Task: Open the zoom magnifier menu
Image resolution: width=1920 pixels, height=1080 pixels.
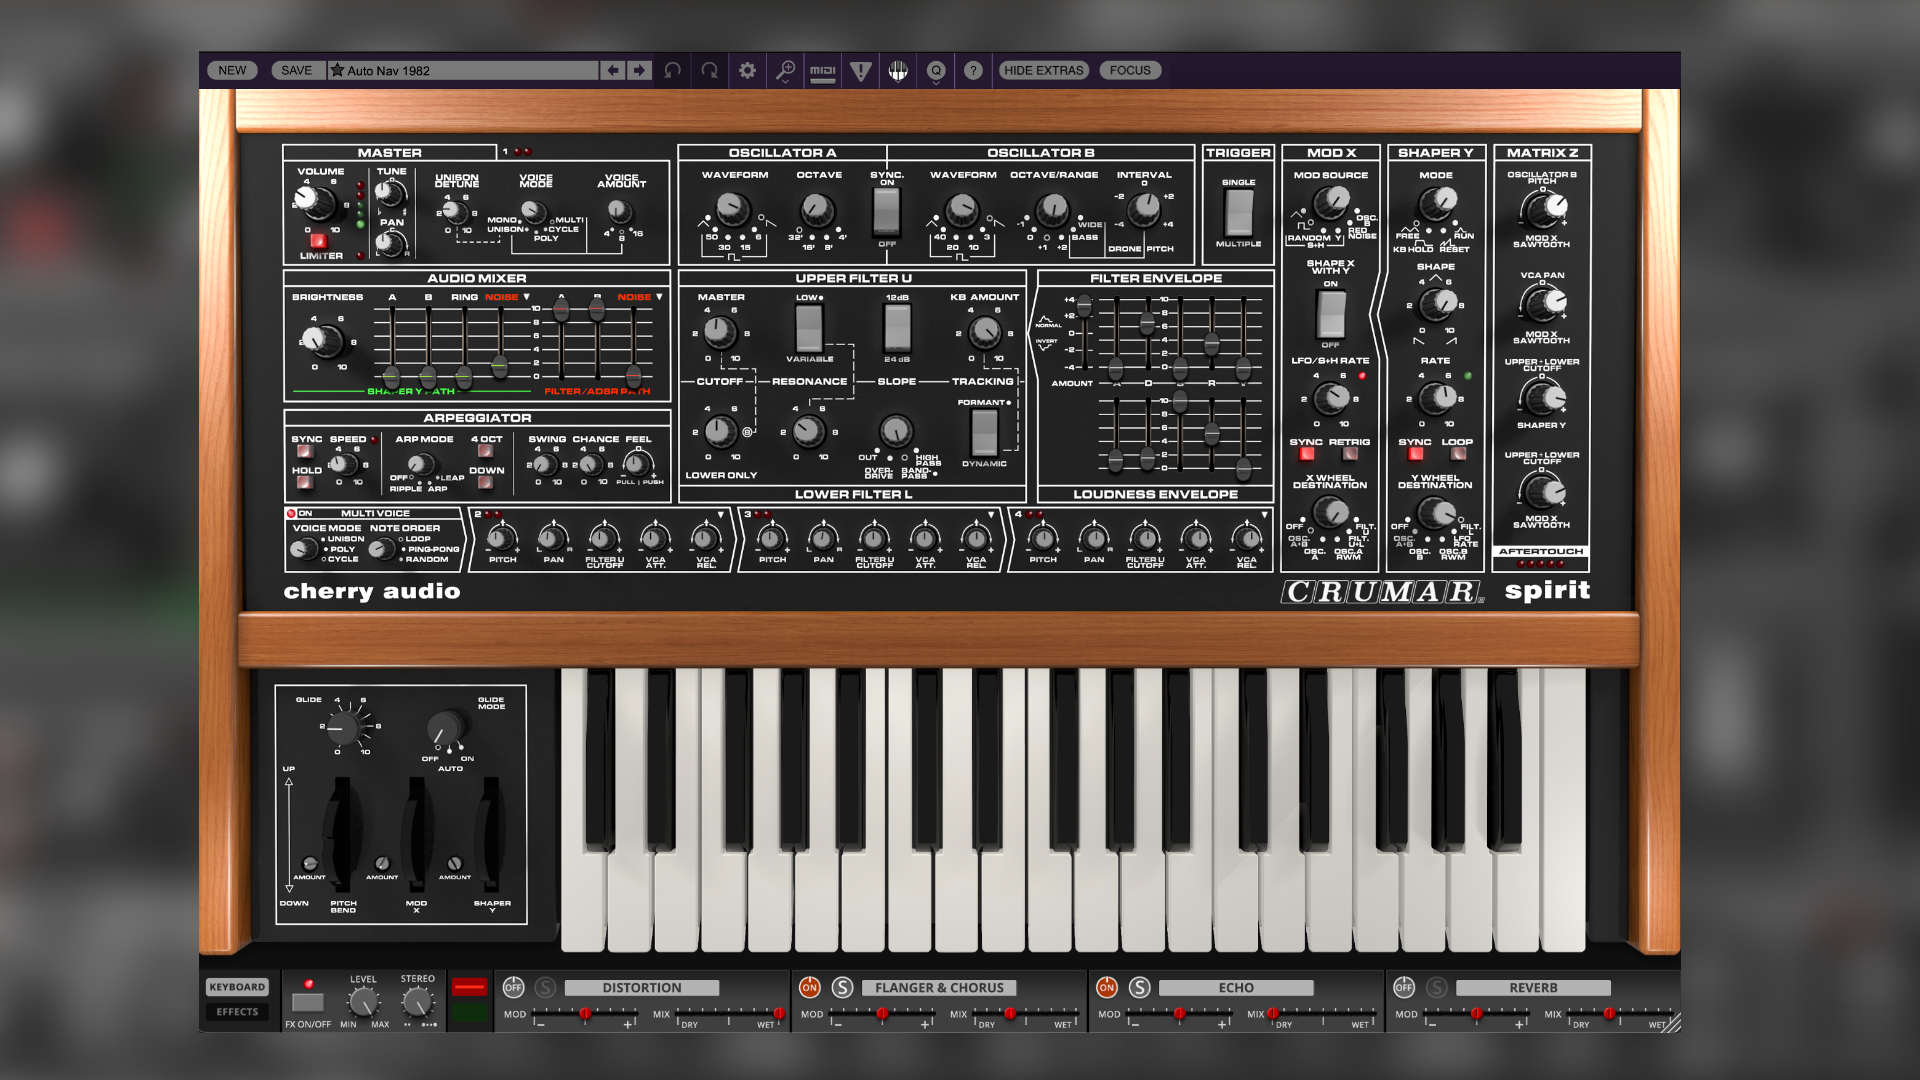Action: [785, 70]
